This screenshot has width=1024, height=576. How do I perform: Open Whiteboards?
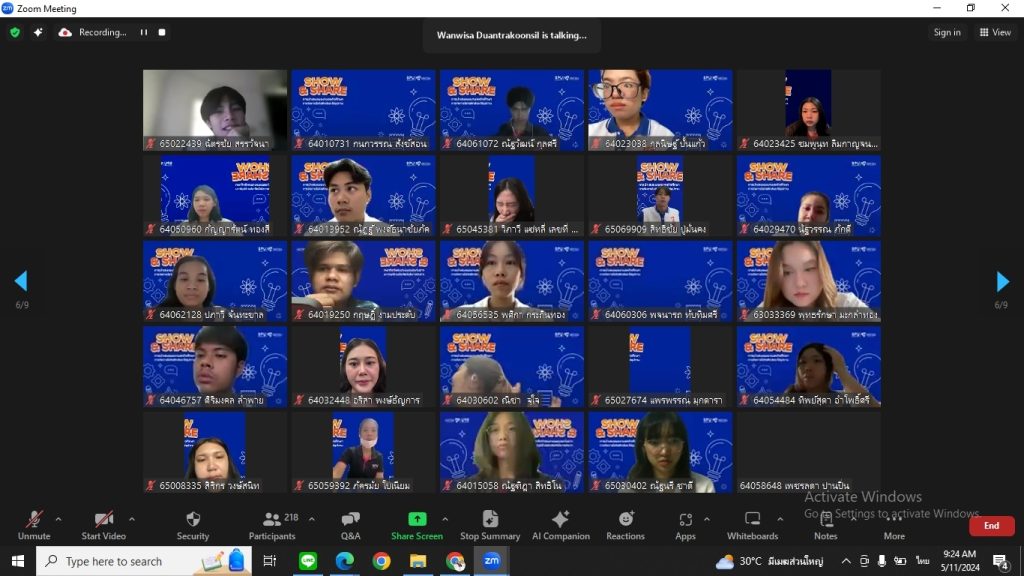click(x=752, y=526)
